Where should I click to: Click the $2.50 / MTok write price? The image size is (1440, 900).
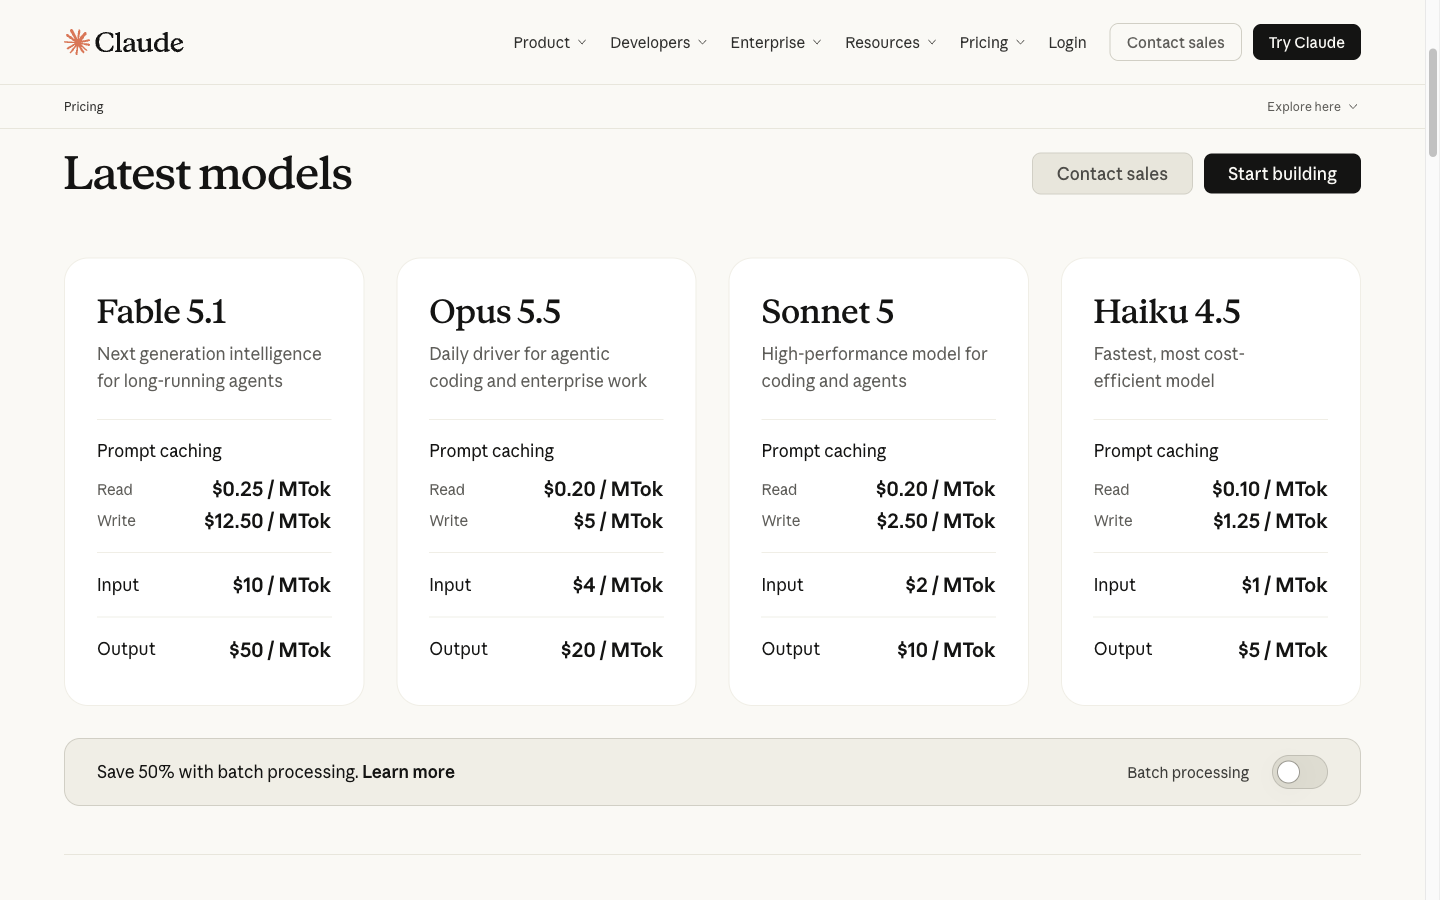pos(936,521)
